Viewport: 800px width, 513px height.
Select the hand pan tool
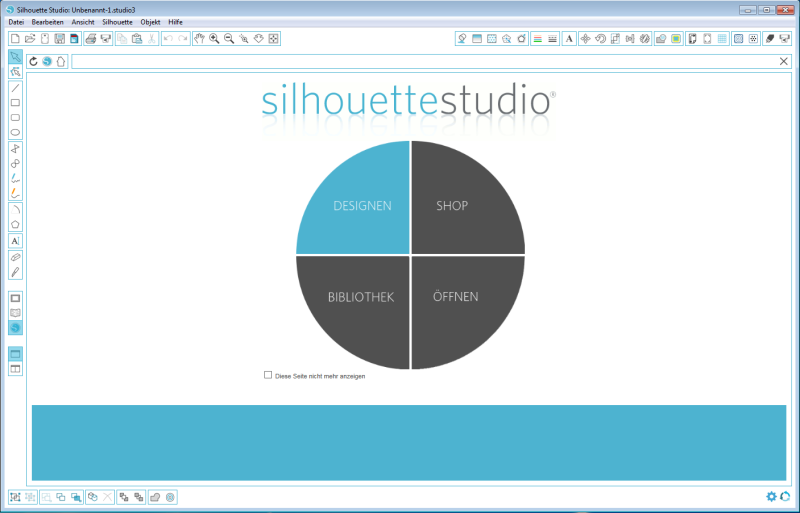[199, 39]
